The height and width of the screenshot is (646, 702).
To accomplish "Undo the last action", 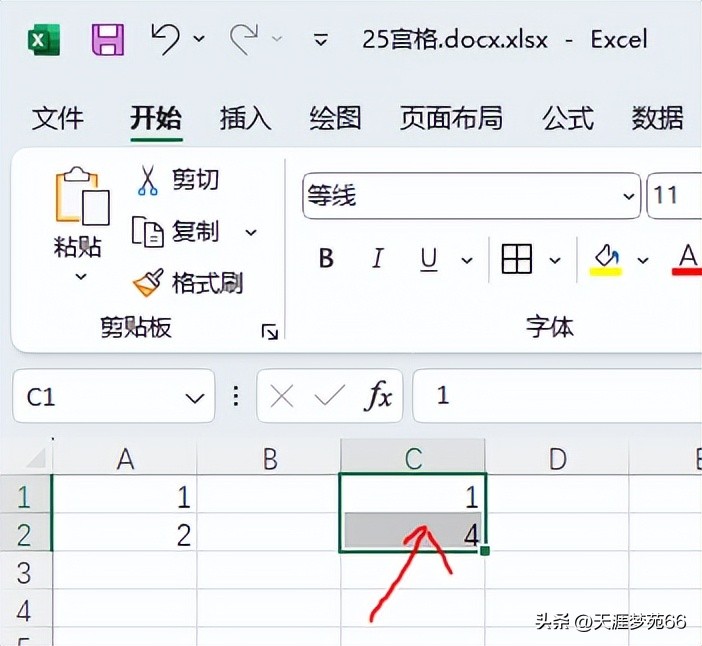I will coord(166,39).
